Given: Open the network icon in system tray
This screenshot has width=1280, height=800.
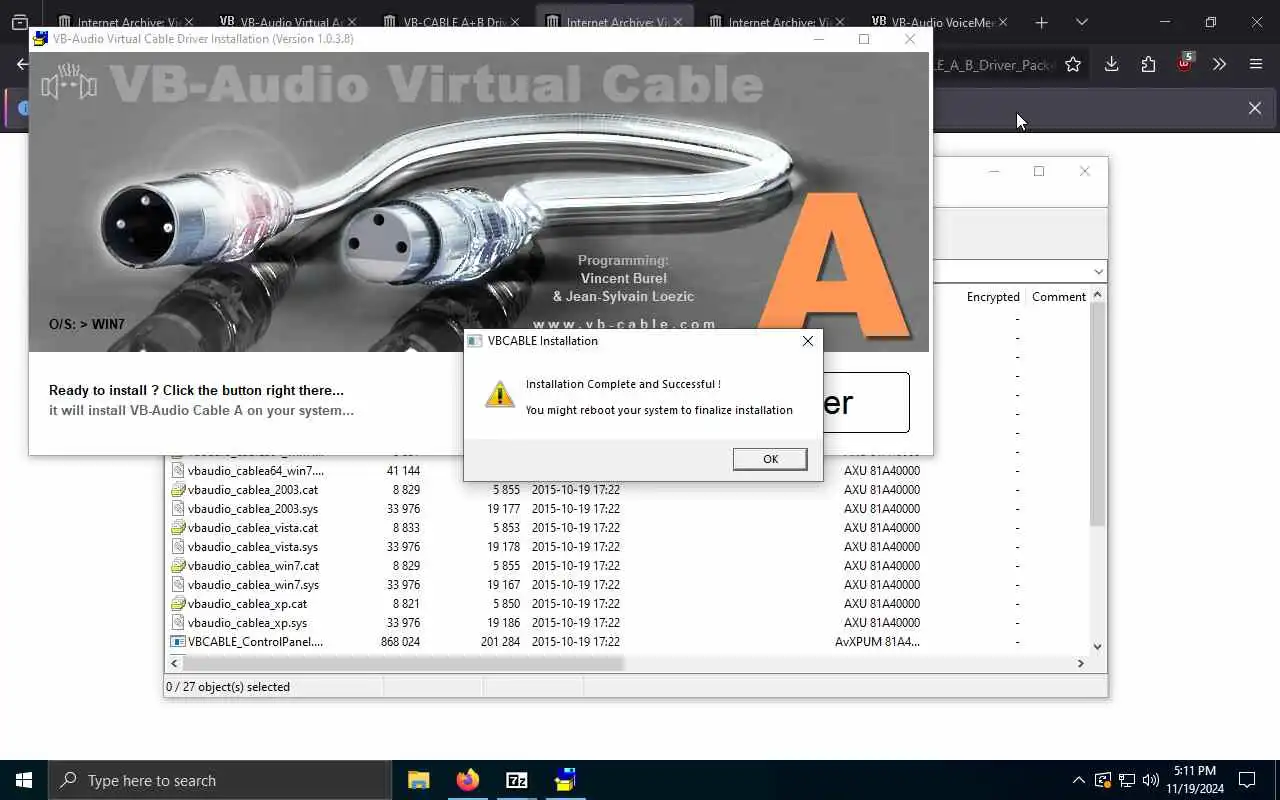Looking at the screenshot, I should point(1127,780).
